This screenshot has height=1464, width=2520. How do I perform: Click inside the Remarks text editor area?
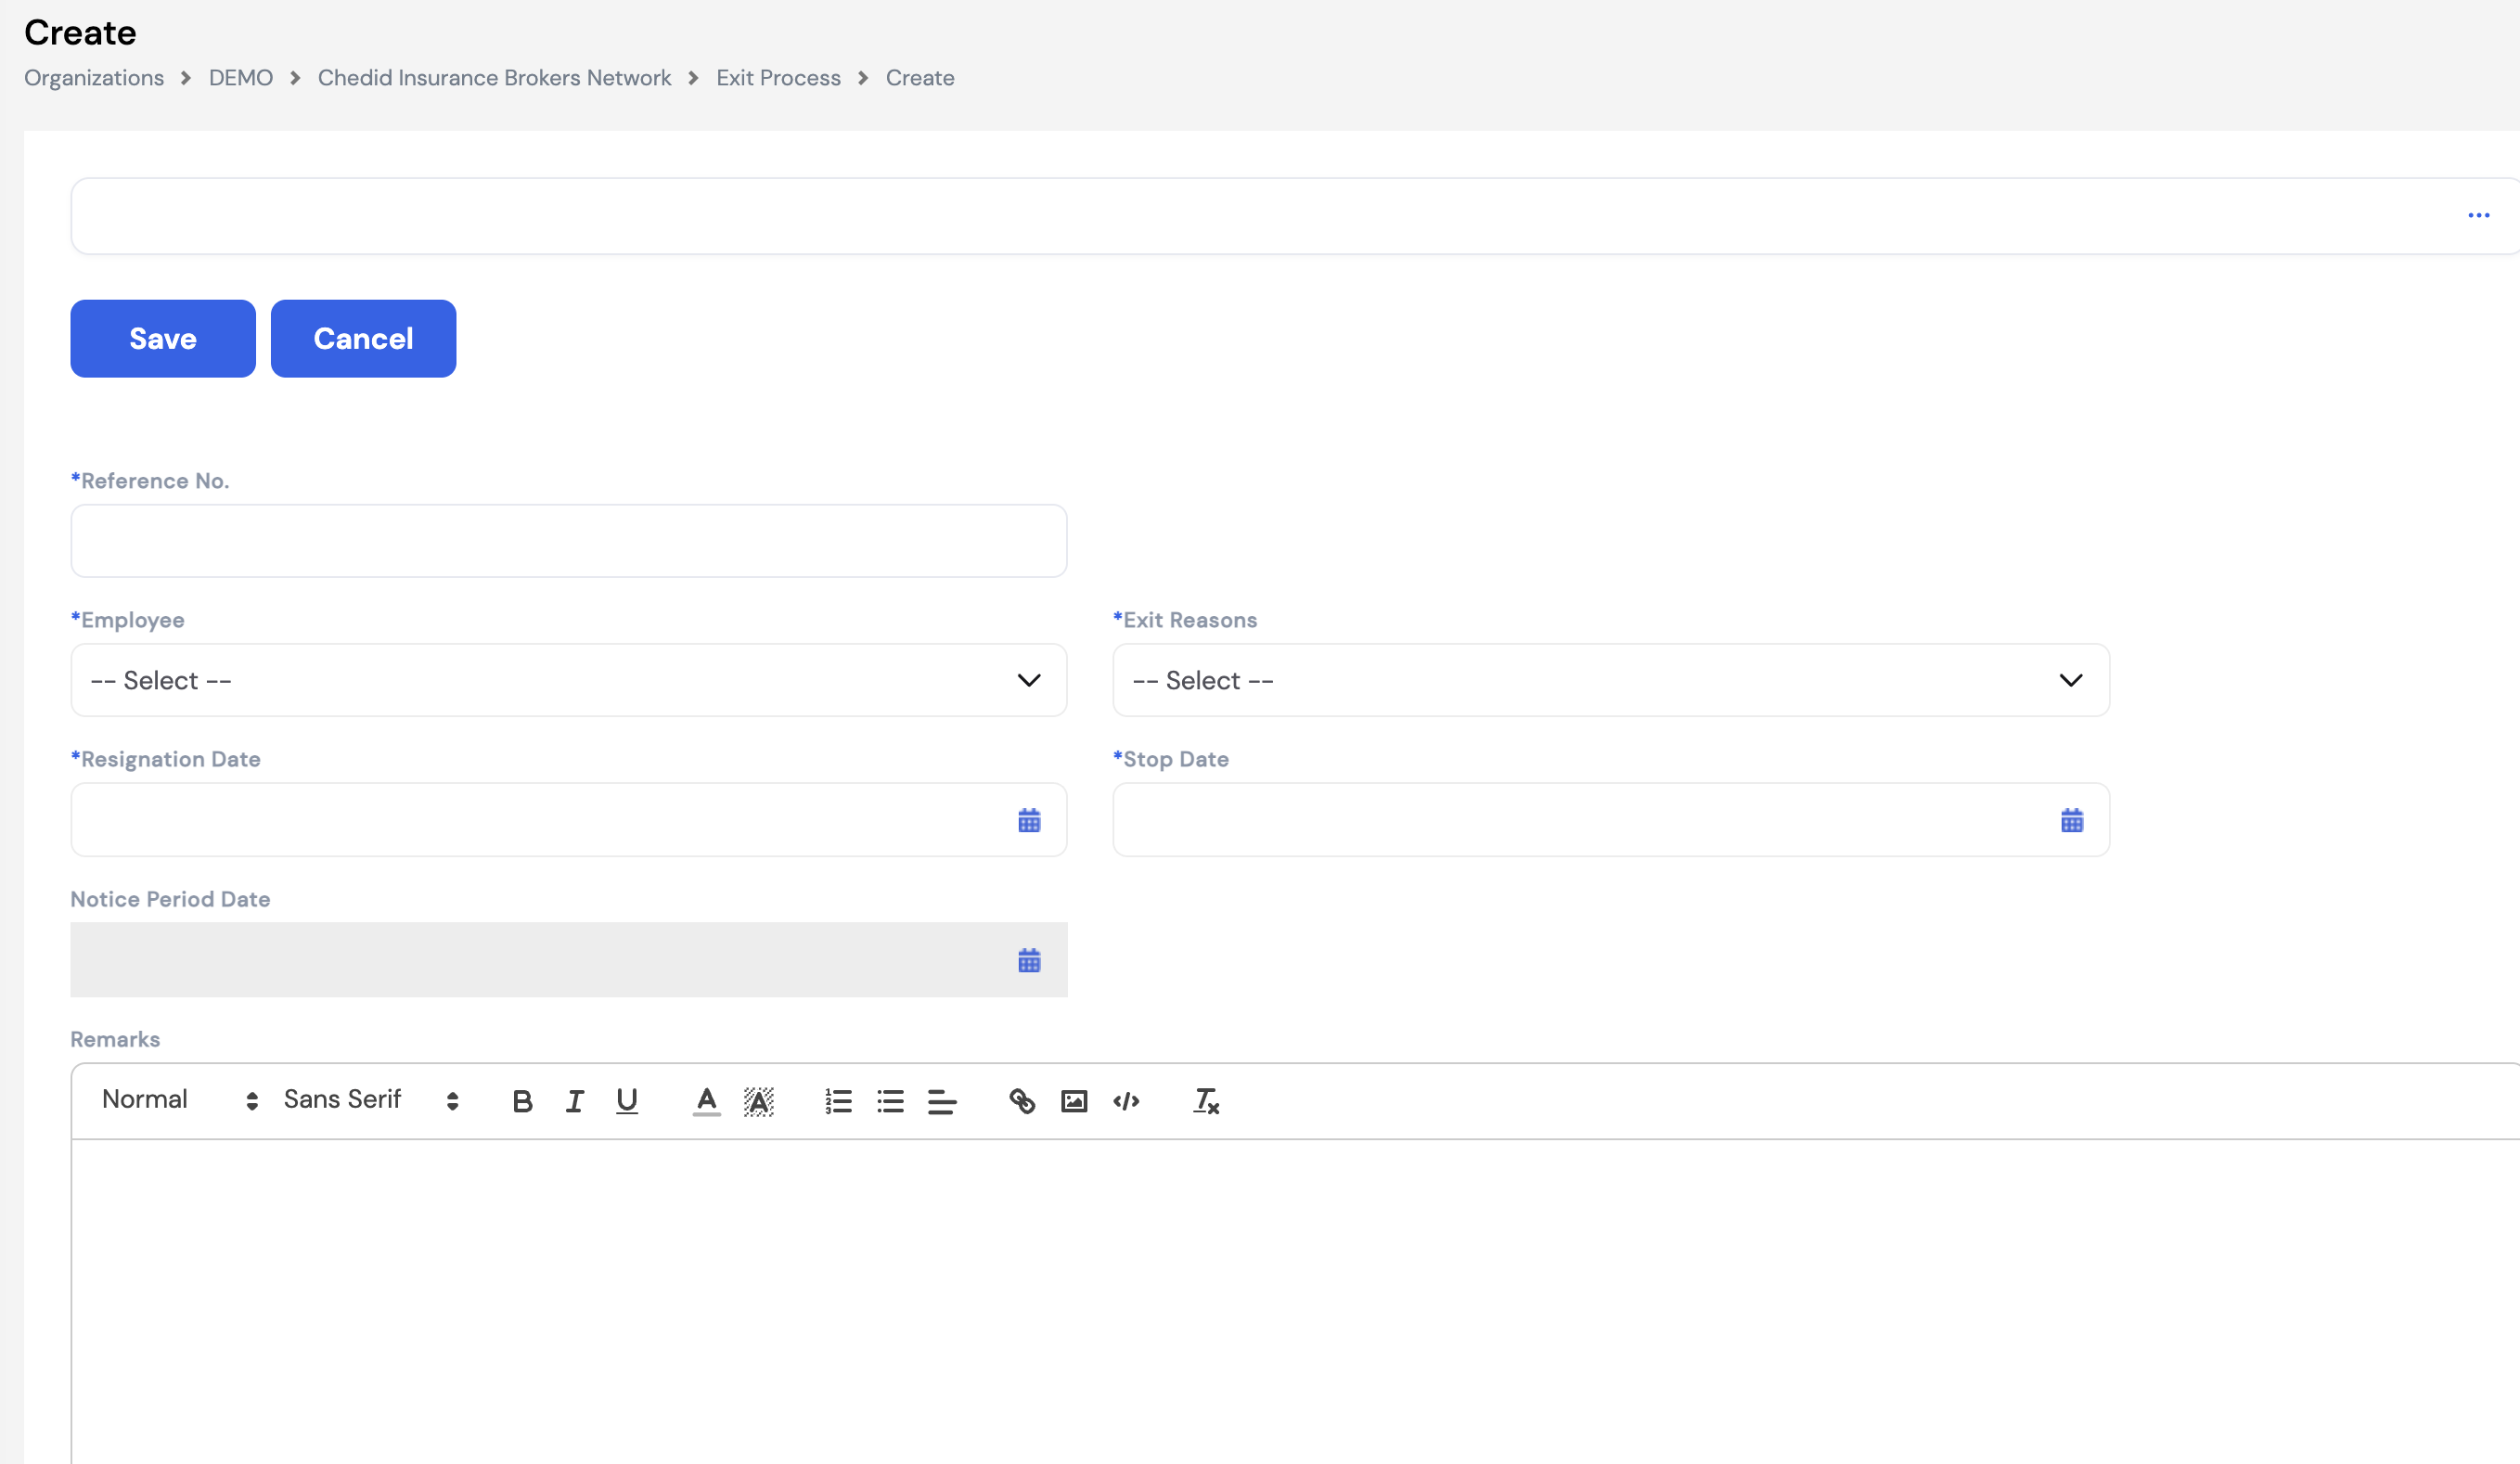[x=1295, y=1300]
